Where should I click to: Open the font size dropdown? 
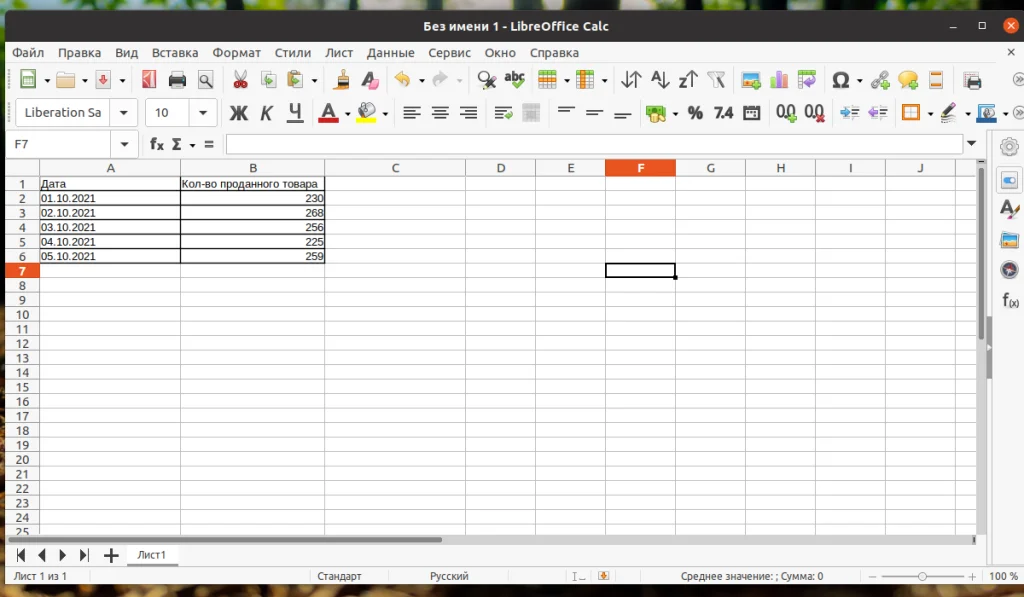click(202, 113)
